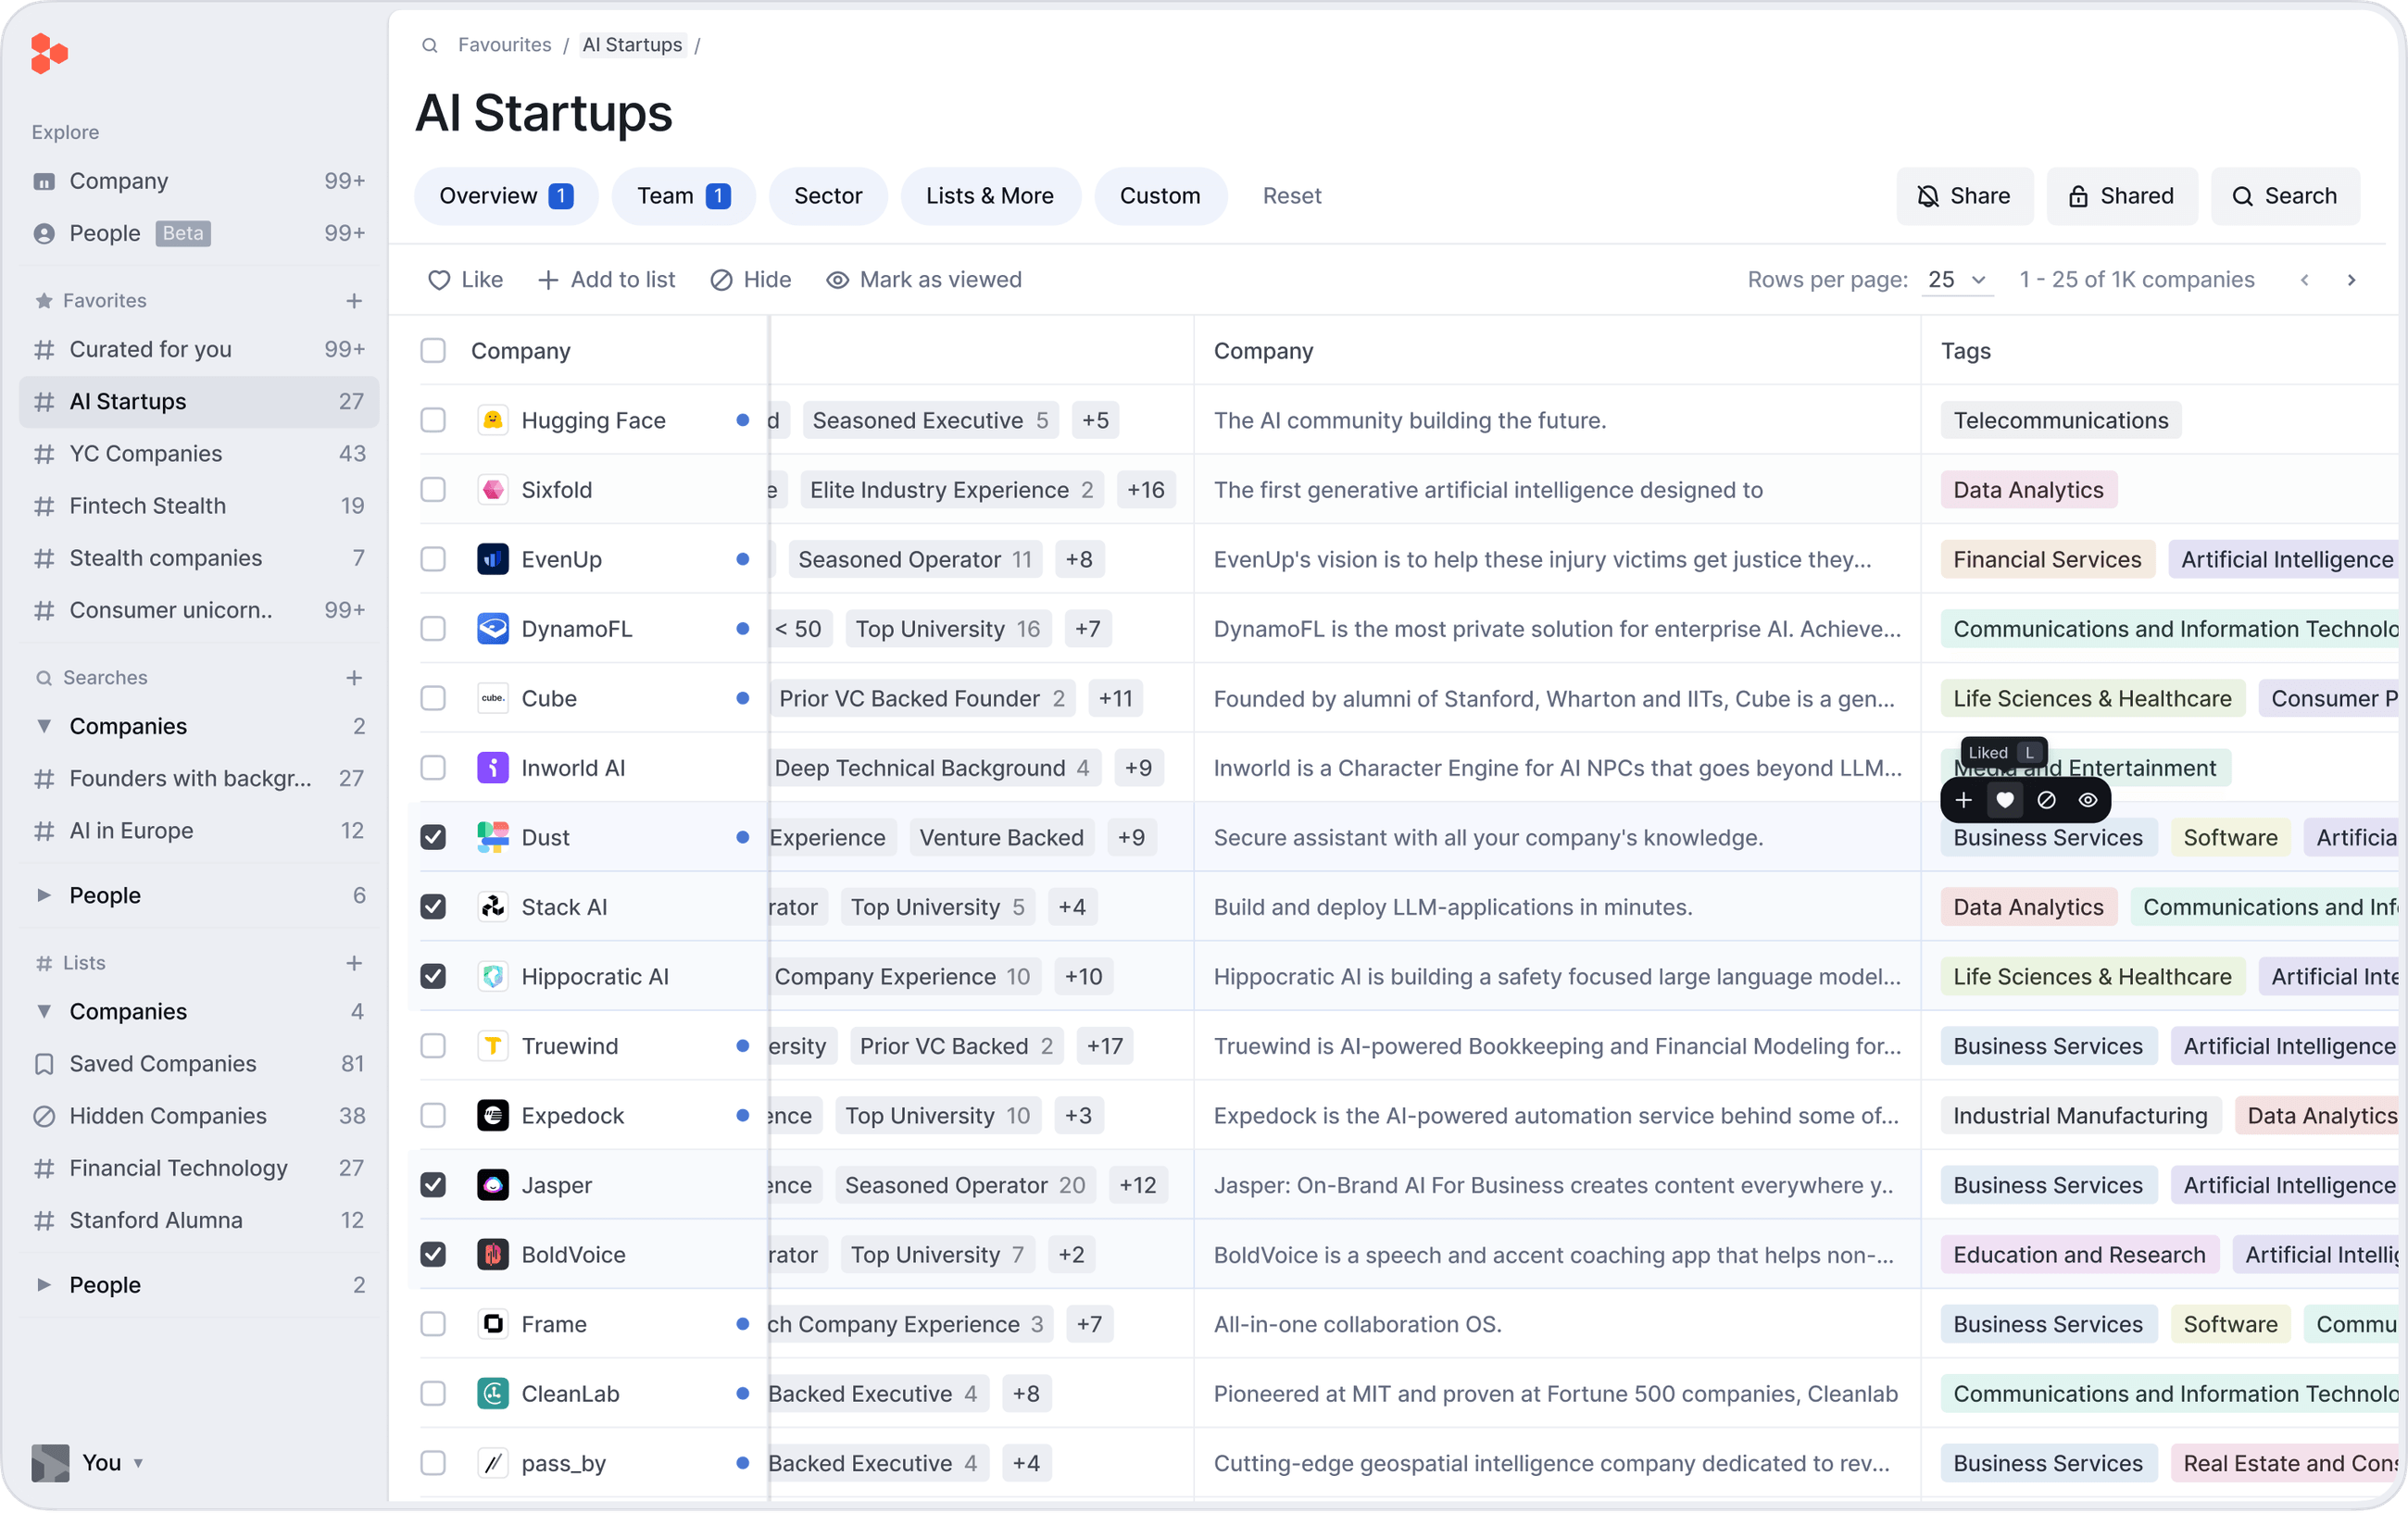
Task: Click the app logo in the top-left corner
Action: coord(48,53)
